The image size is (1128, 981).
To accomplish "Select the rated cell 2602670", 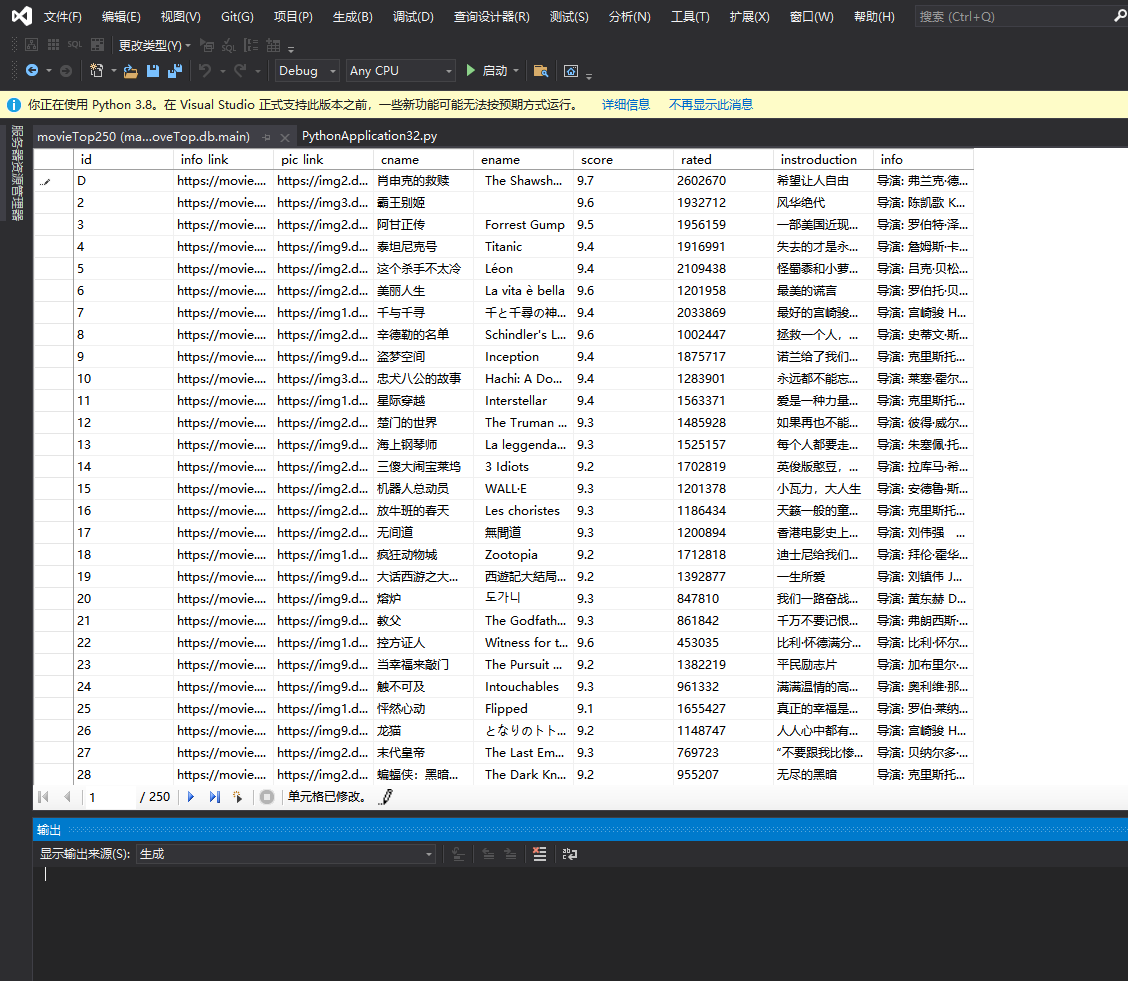I will (722, 181).
